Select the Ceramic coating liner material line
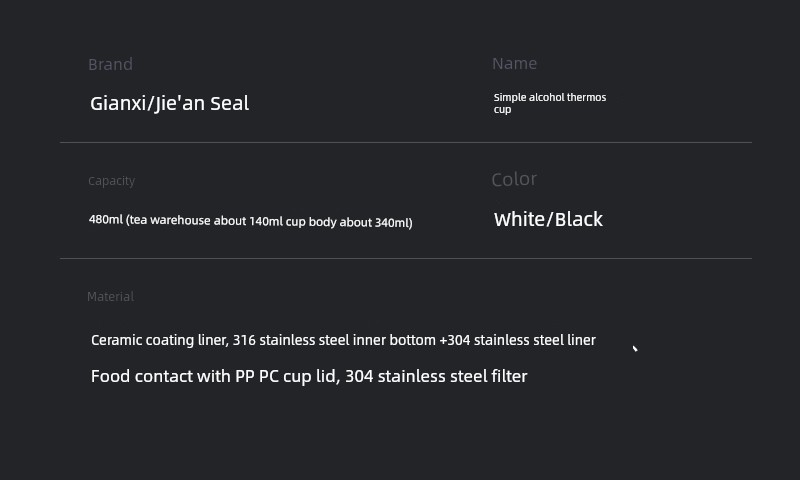Screen dimensions: 800x480 click(343, 340)
